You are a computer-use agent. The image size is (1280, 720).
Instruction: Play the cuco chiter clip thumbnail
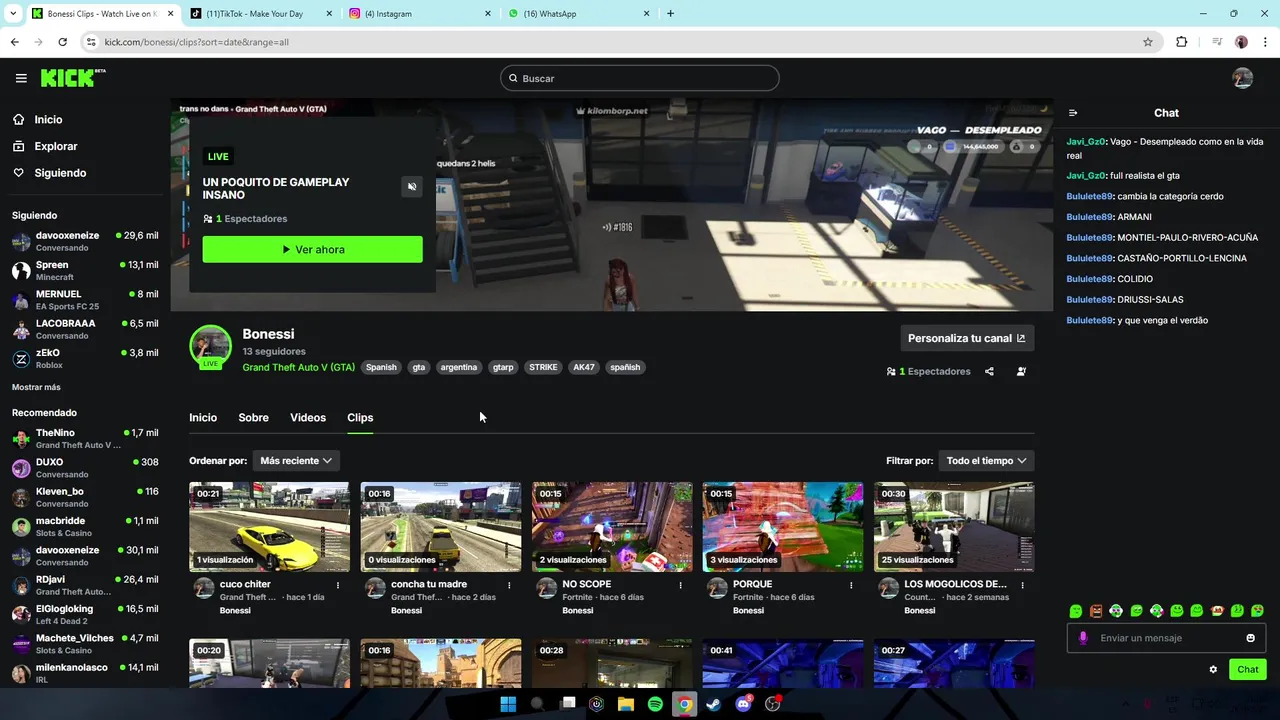tap(269, 527)
